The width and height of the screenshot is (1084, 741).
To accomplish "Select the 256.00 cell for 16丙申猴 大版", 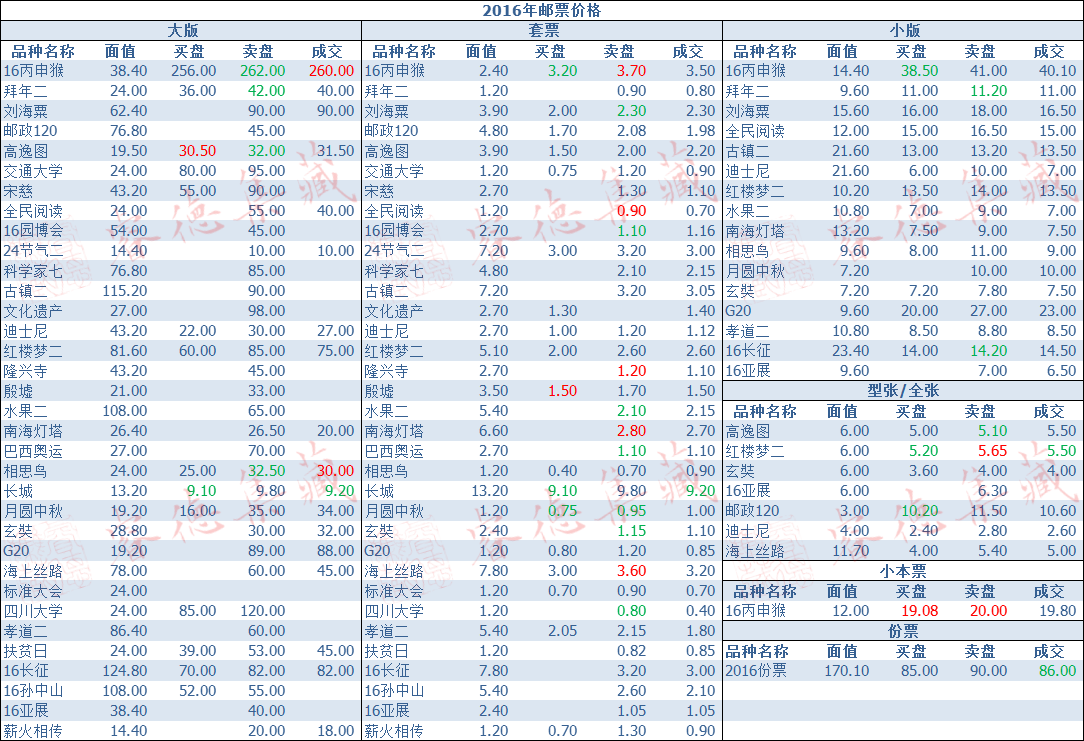I will coord(194,71).
